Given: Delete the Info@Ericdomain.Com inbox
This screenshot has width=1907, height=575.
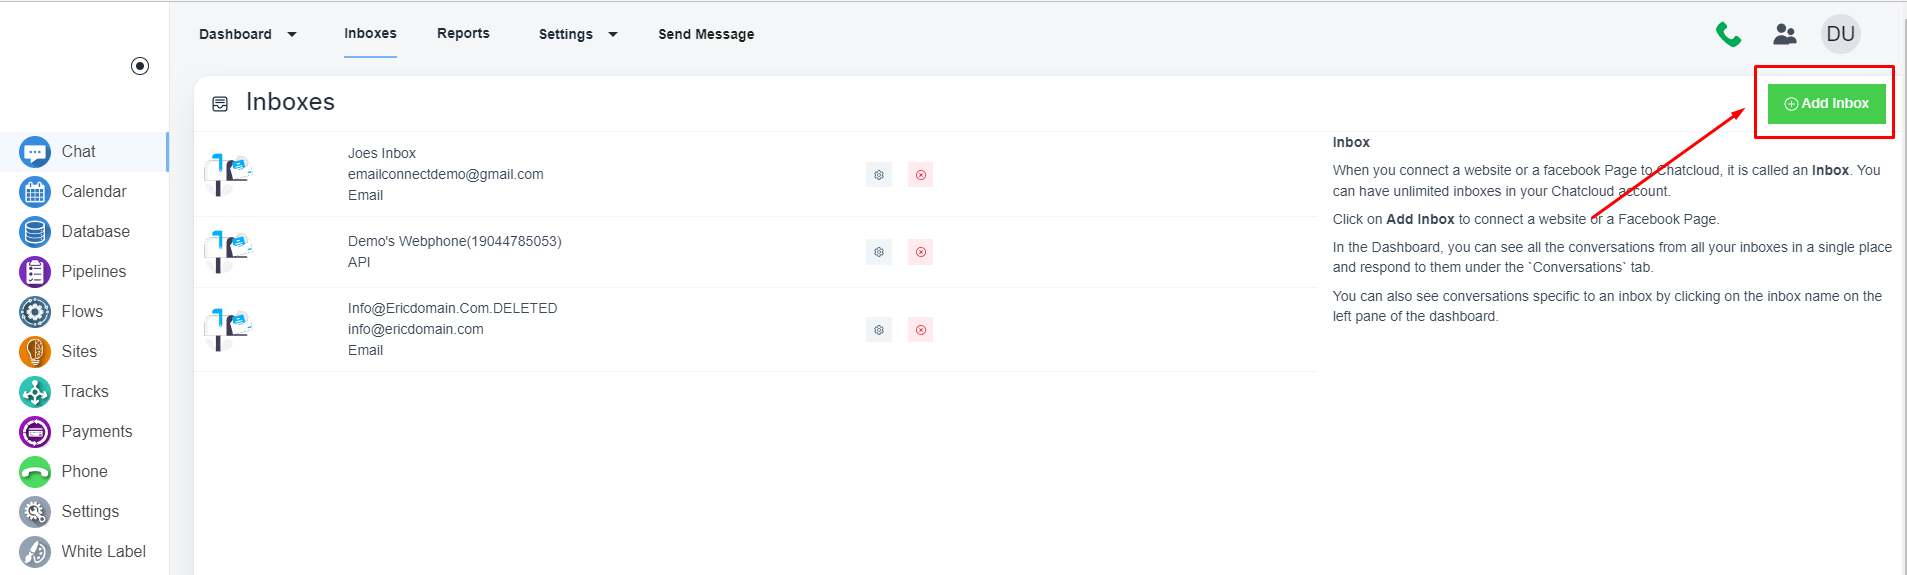Looking at the screenshot, I should coord(920,330).
